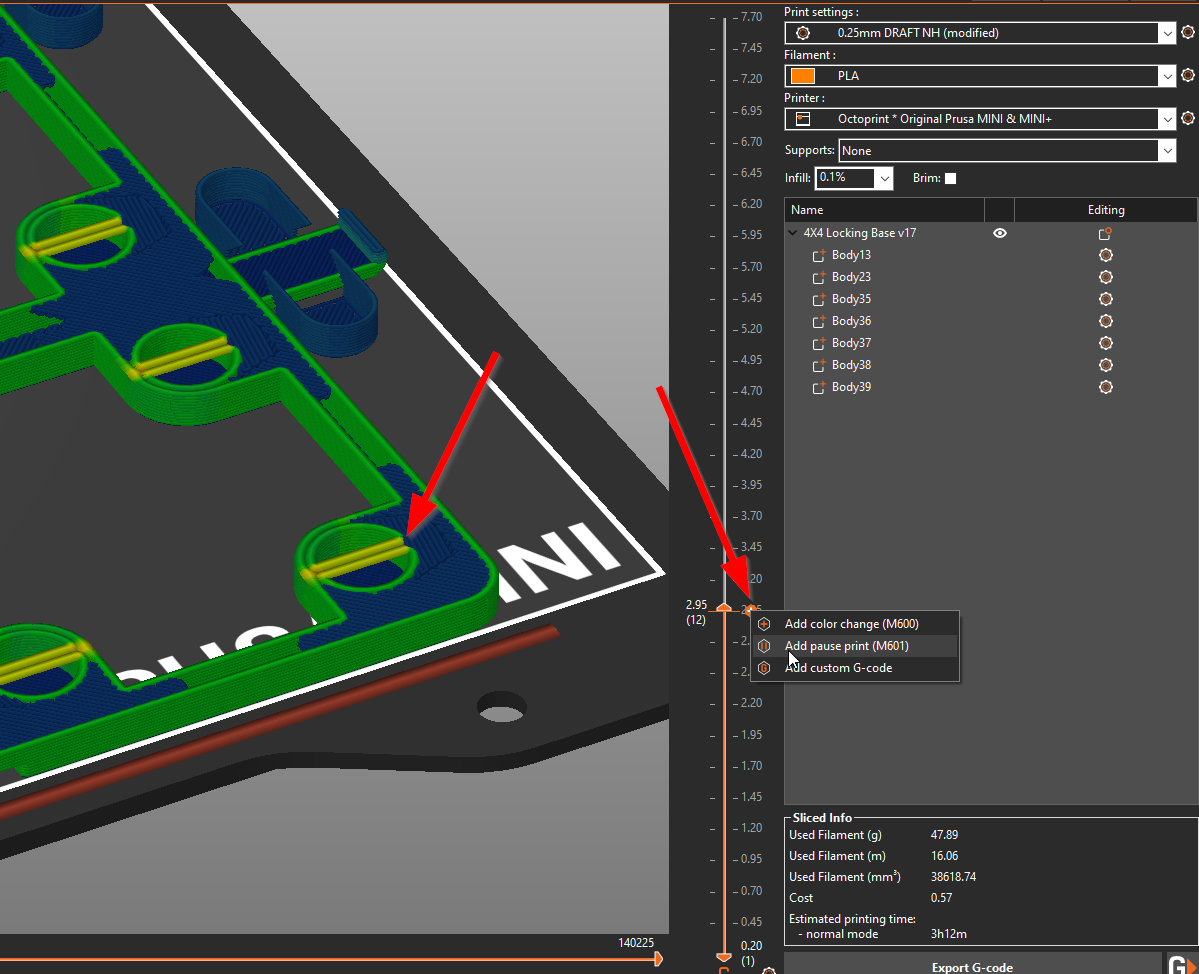Select Add custom G-code menu entry

(838, 668)
